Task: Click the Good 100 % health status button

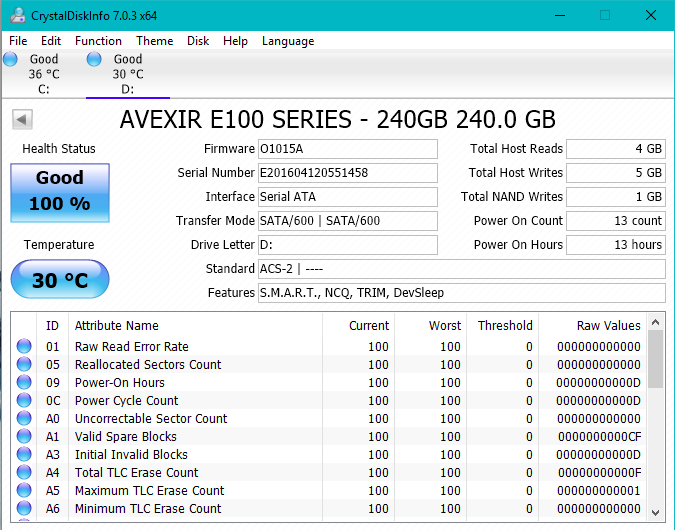Action: (x=60, y=192)
